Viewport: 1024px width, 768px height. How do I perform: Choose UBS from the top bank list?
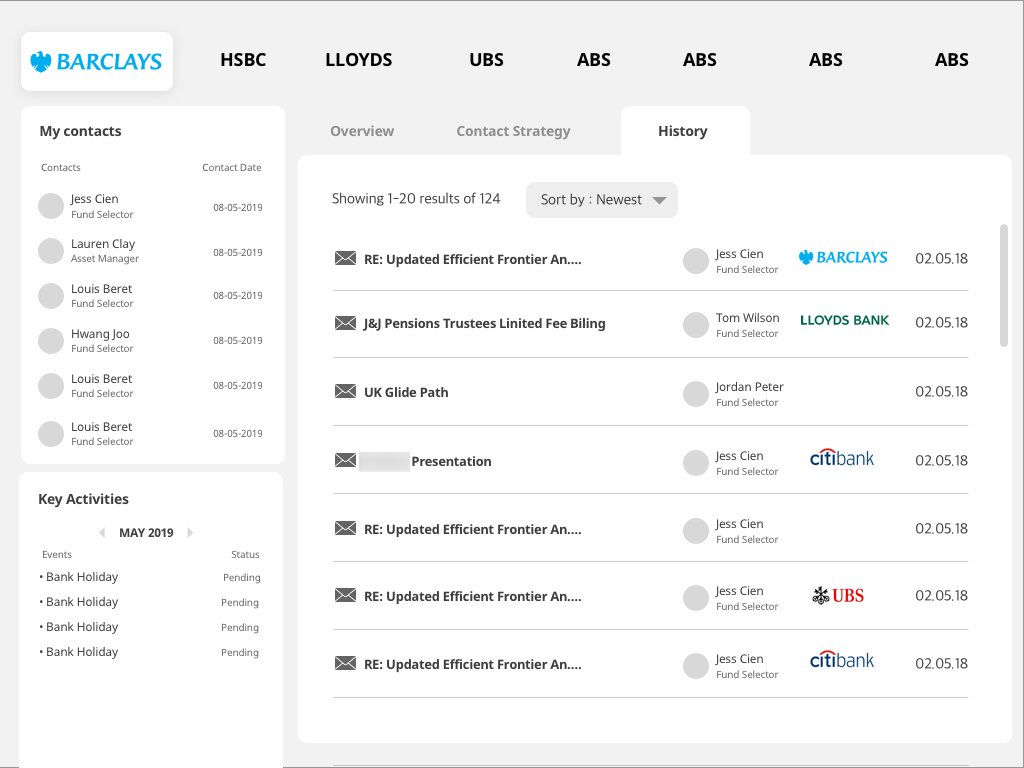pyautogui.click(x=486, y=60)
